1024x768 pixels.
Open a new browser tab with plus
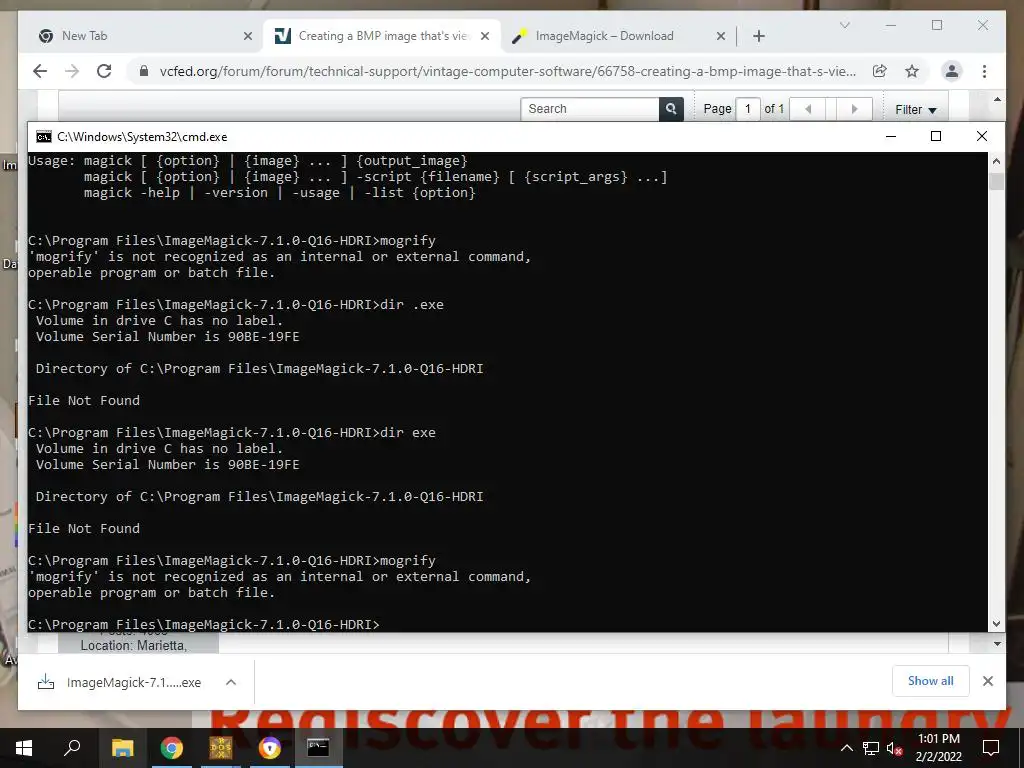pos(758,36)
